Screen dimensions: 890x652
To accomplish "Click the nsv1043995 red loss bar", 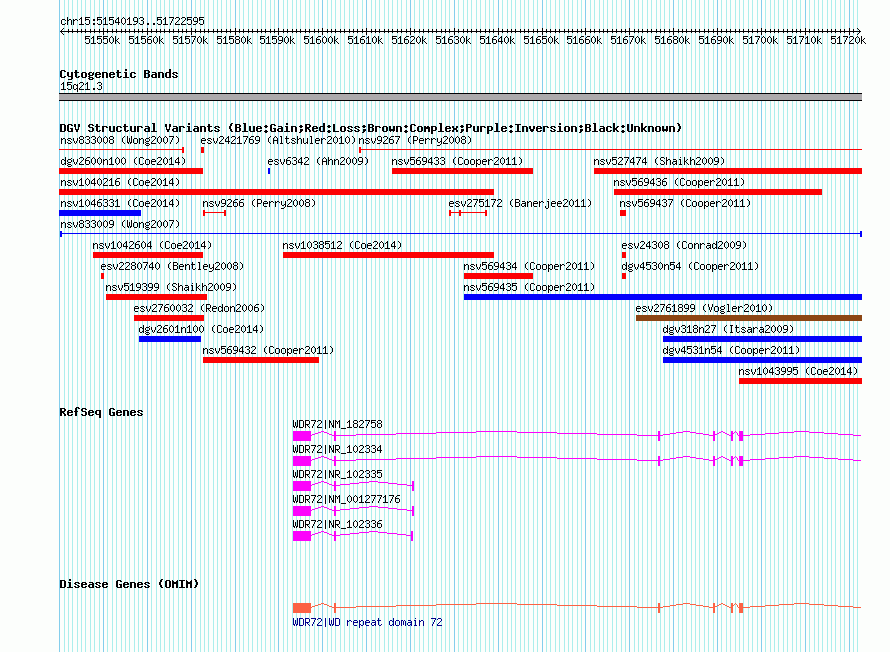I will tap(800, 381).
